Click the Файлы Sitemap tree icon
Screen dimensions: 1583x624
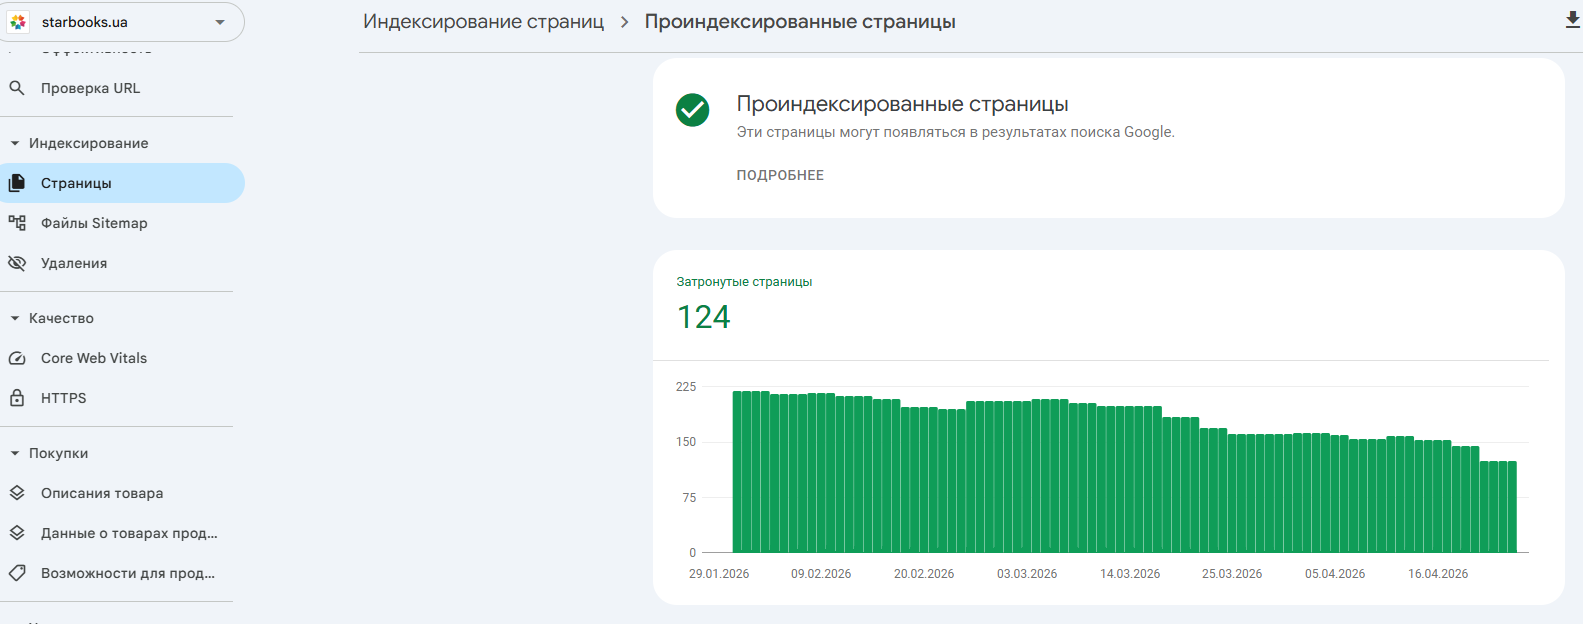(x=17, y=223)
